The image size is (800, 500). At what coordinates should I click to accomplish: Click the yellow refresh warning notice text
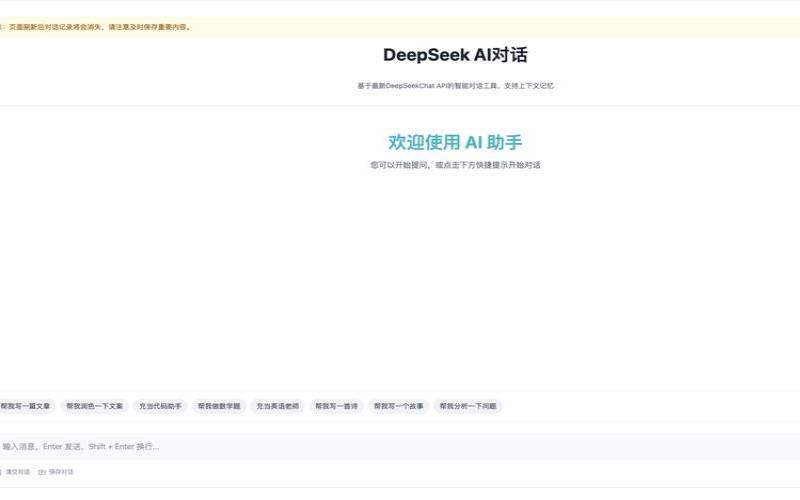(x=97, y=27)
